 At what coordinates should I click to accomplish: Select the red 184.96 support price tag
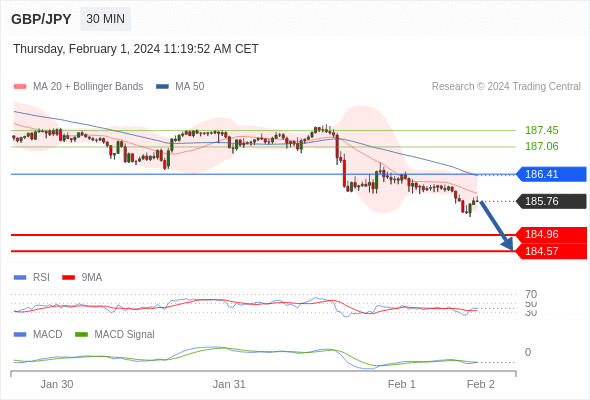(552, 234)
